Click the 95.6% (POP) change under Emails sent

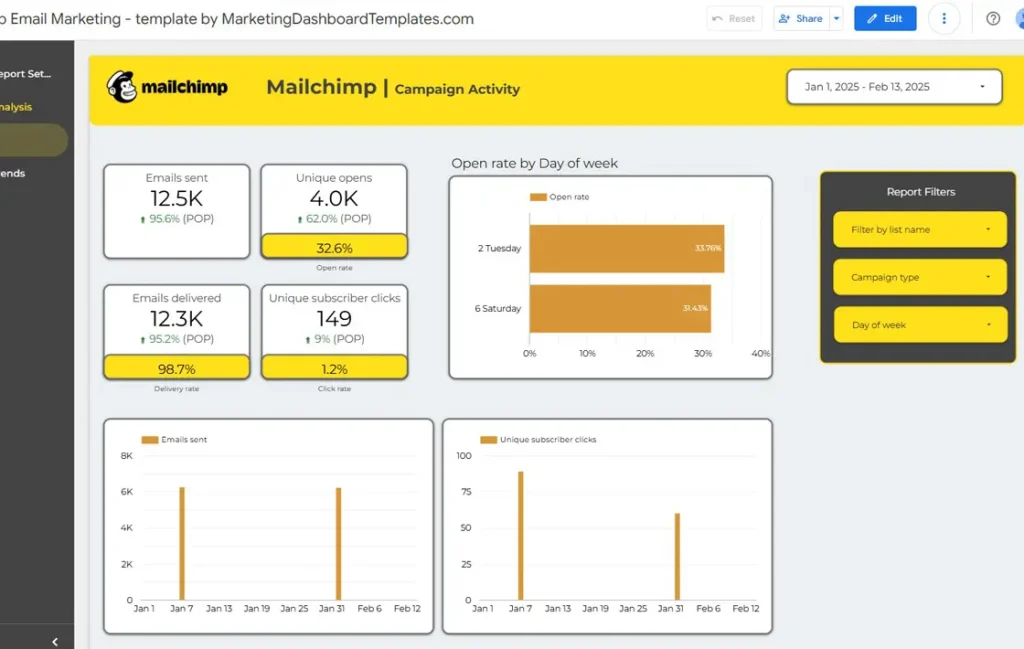click(x=176, y=219)
